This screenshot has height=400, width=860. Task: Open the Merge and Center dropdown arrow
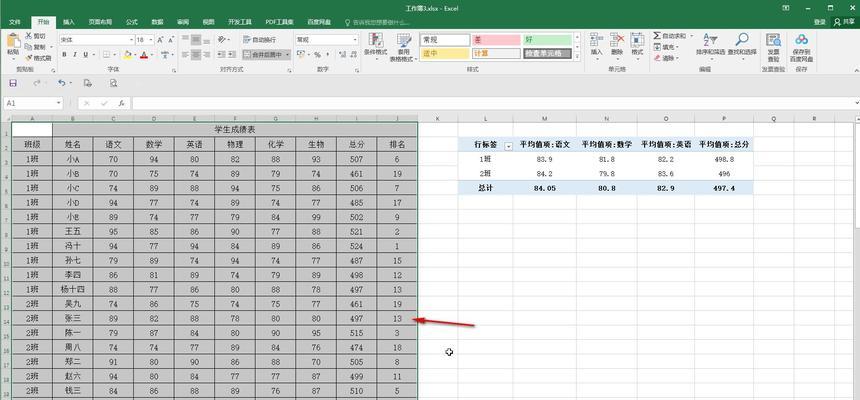[288, 55]
